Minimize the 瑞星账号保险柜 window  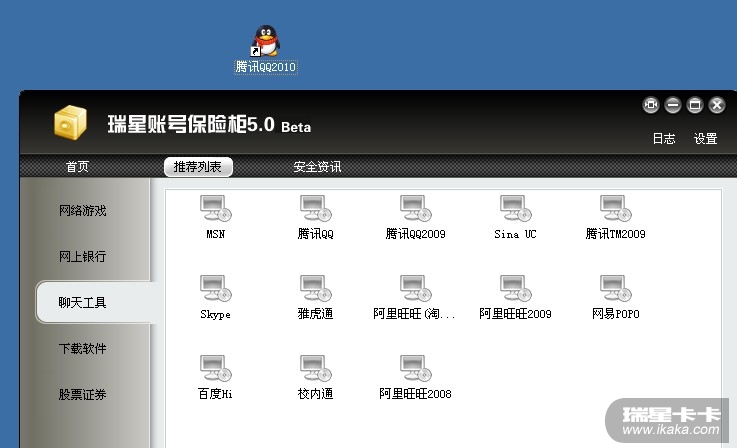pos(673,105)
